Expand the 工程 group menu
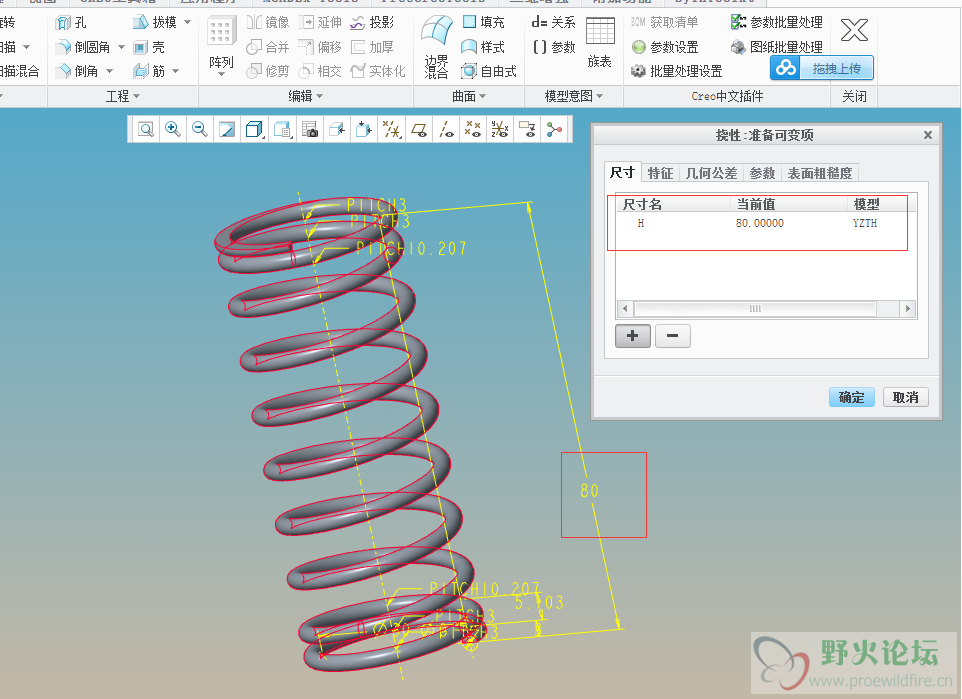 pyautogui.click(x=123, y=96)
